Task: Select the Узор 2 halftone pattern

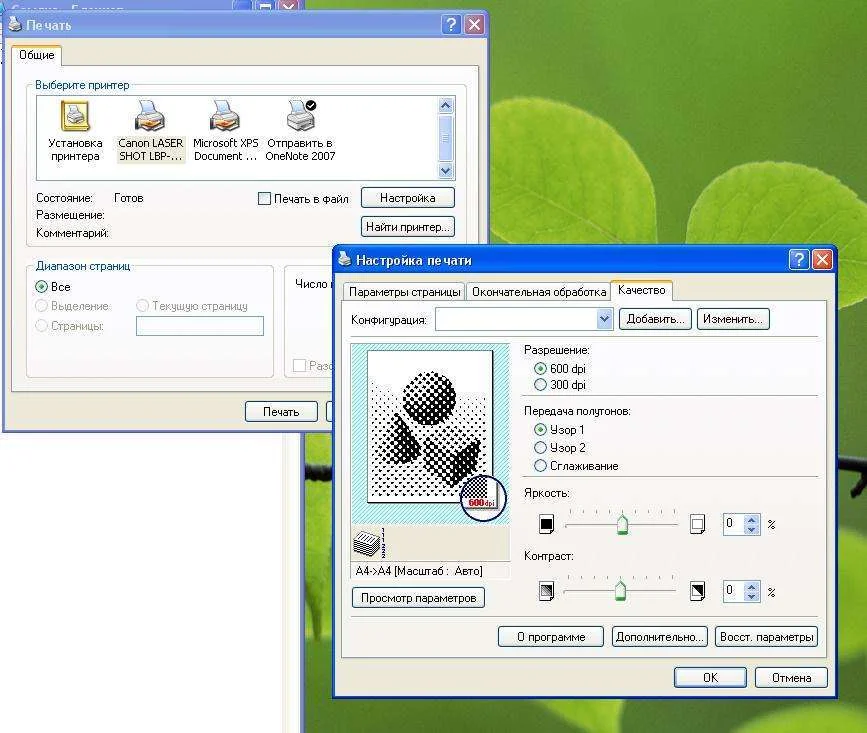Action: [x=541, y=447]
